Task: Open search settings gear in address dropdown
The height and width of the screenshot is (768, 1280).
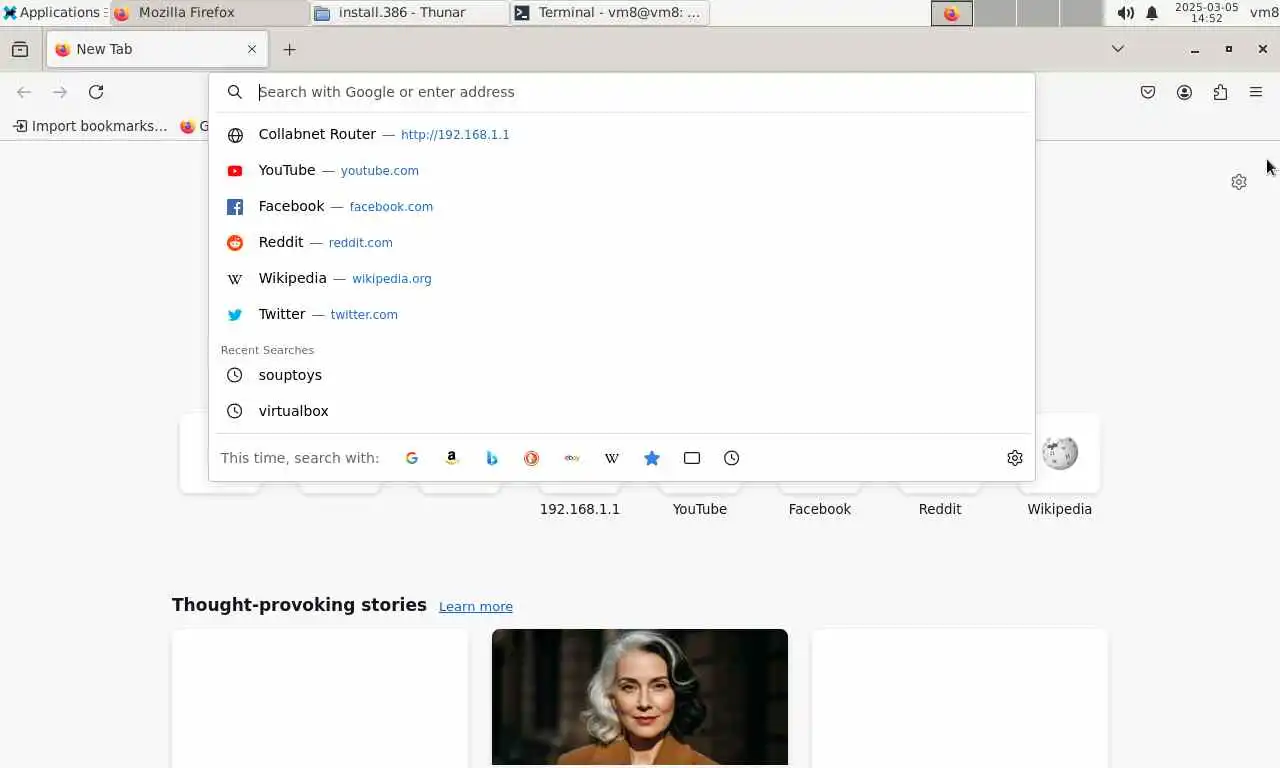Action: click(x=1015, y=458)
